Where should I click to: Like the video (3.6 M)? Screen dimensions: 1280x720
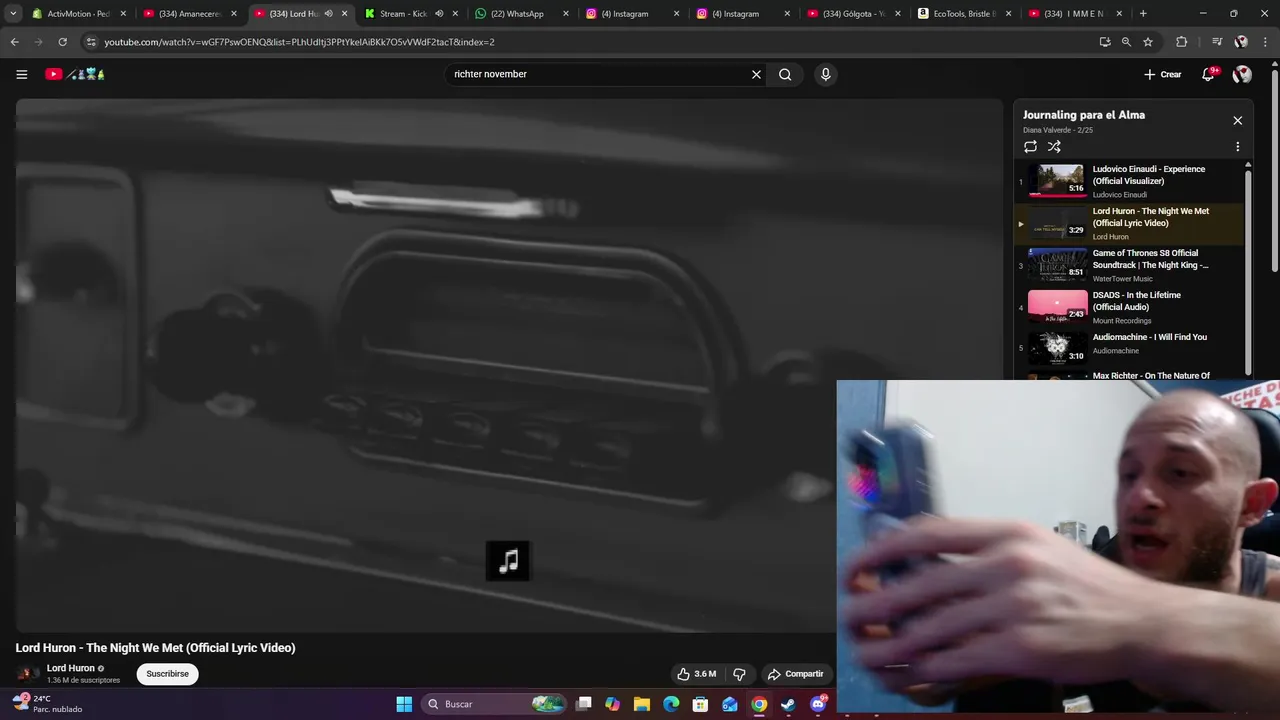[x=696, y=674]
